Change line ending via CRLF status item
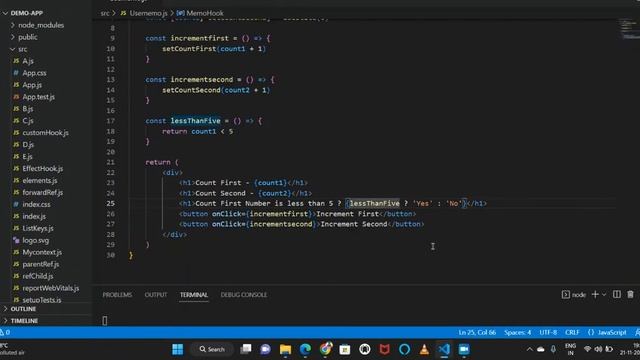640x360 pixels. coord(572,333)
